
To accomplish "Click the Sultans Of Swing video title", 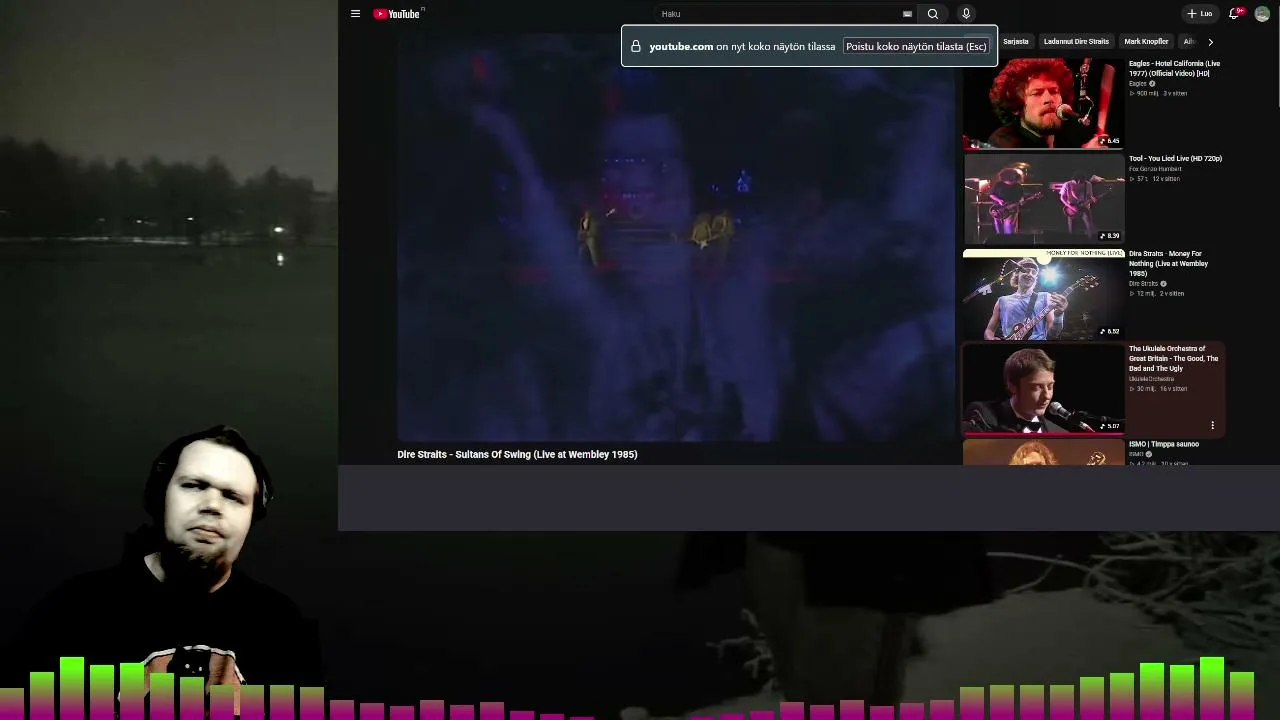I will (517, 454).
